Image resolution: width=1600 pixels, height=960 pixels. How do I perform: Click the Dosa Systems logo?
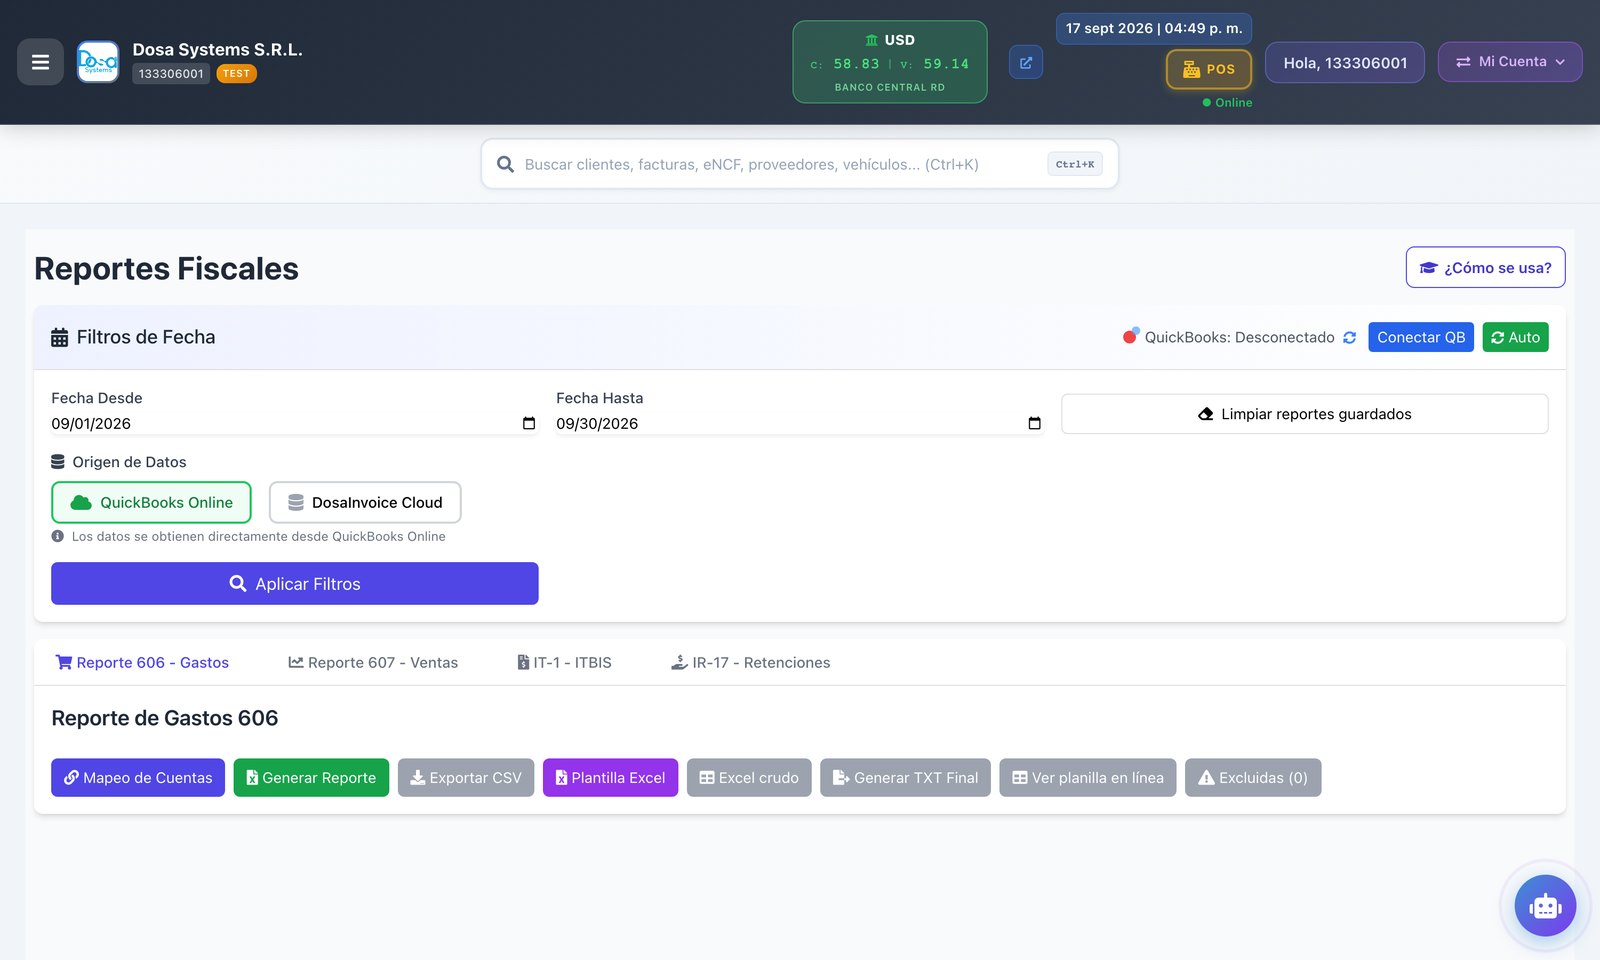(x=98, y=62)
